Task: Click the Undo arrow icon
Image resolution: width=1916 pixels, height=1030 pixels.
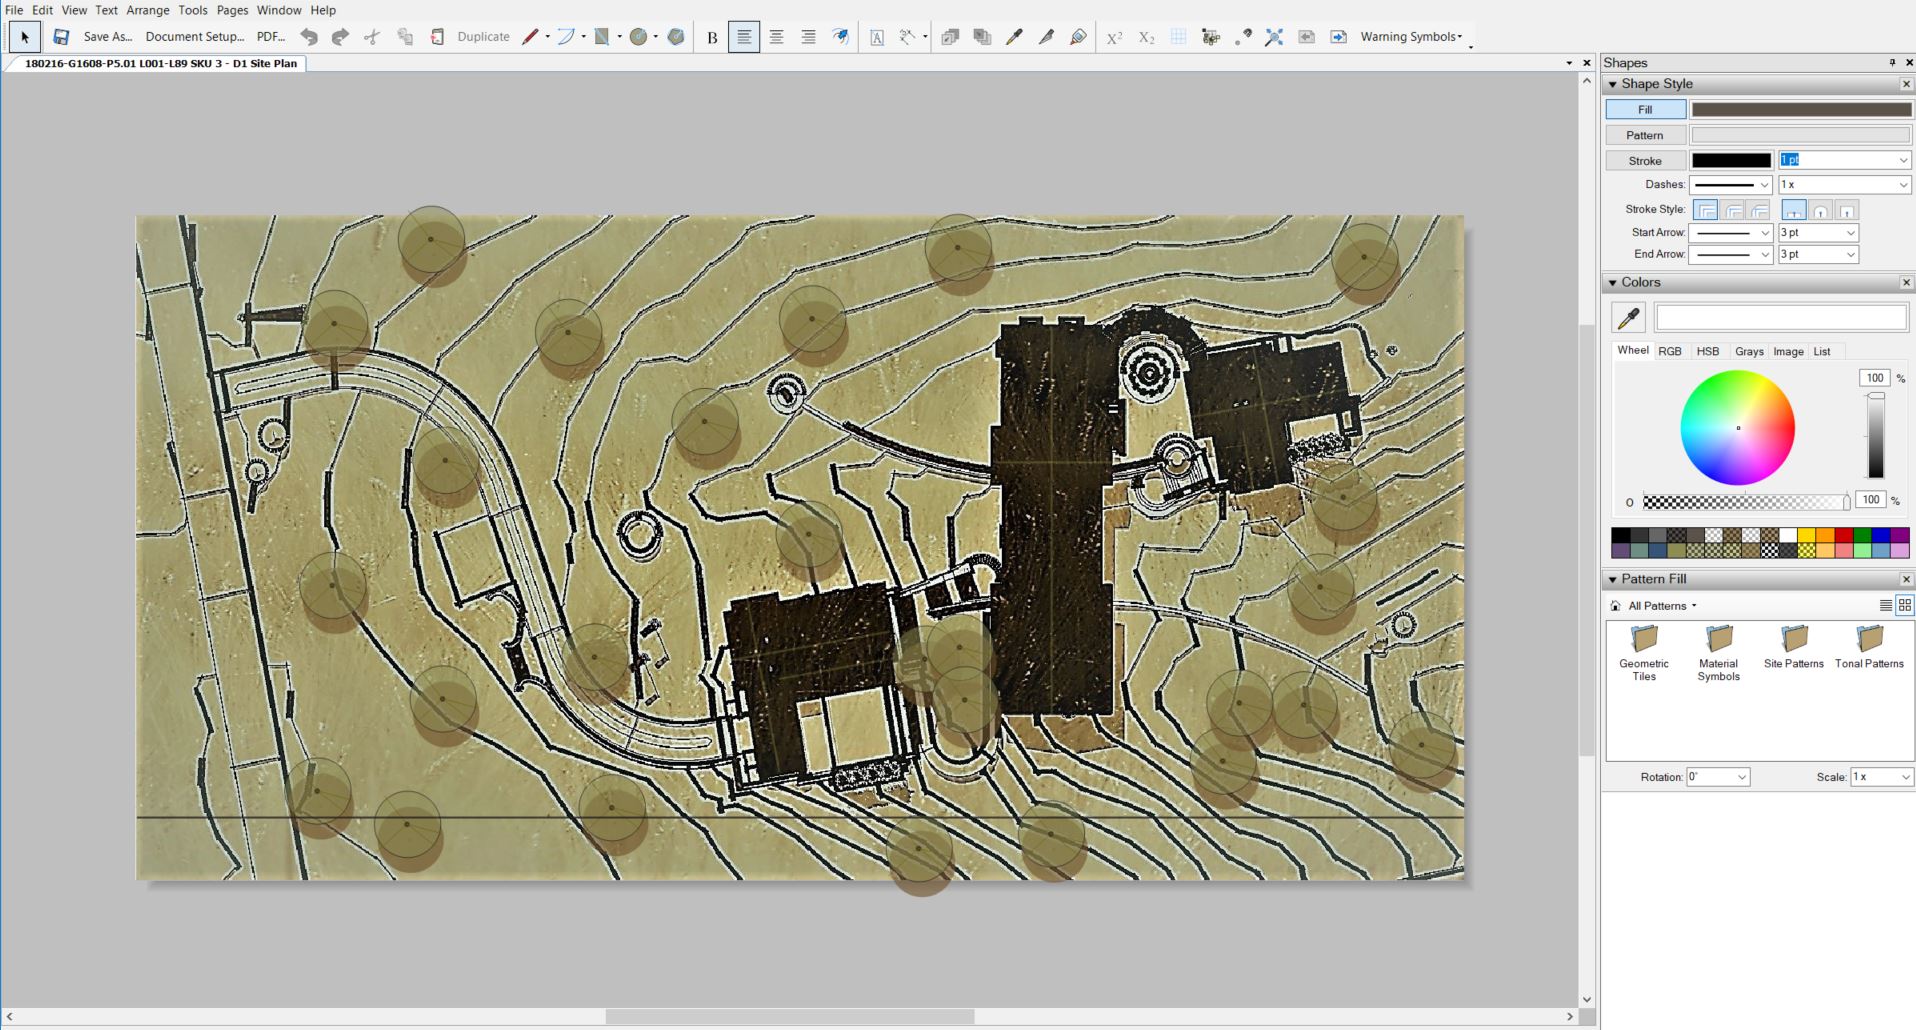Action: point(309,37)
